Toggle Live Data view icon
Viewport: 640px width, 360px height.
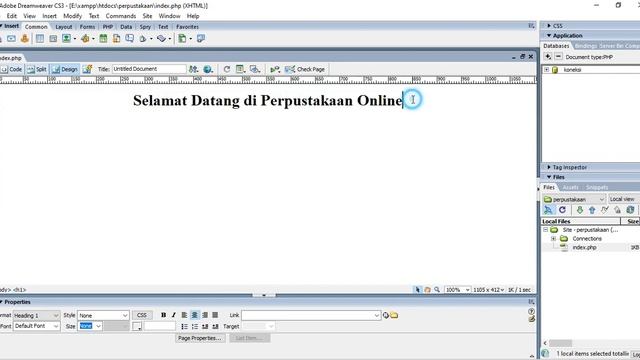(87, 69)
